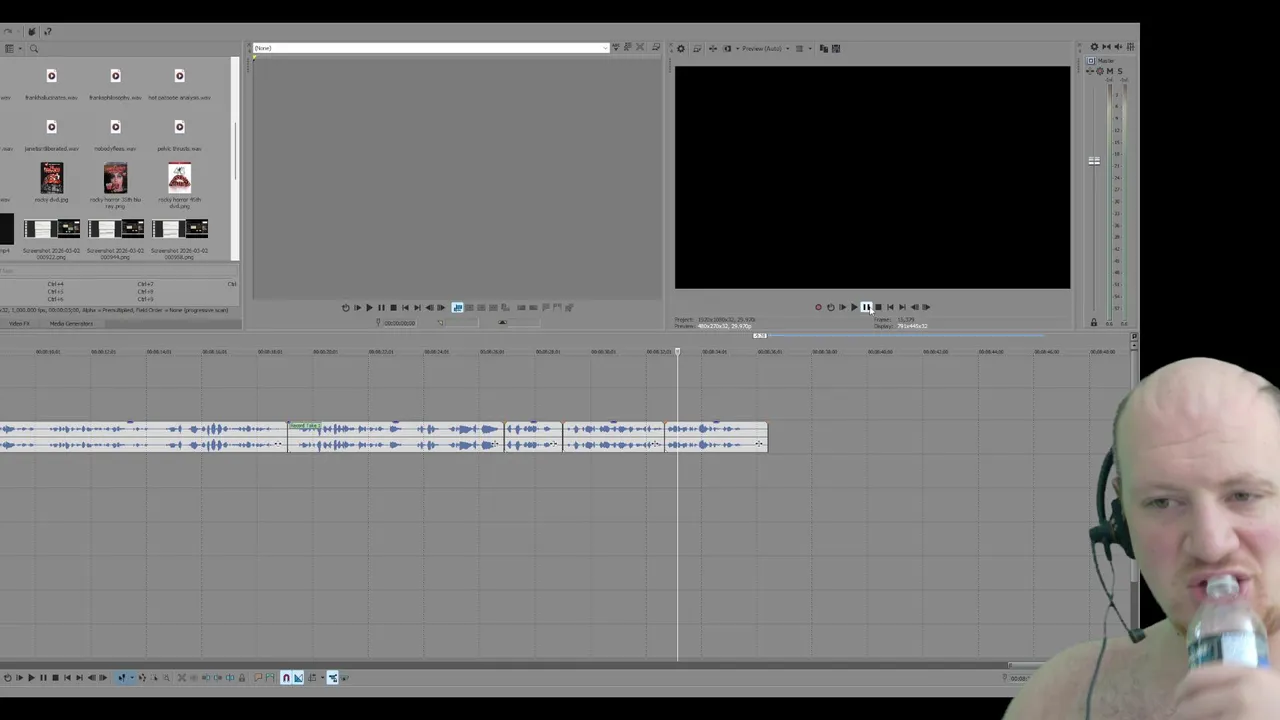Viewport: 1280px width, 720px height.
Task: Toggle dim output on Master Bus
Action: tap(1118, 47)
